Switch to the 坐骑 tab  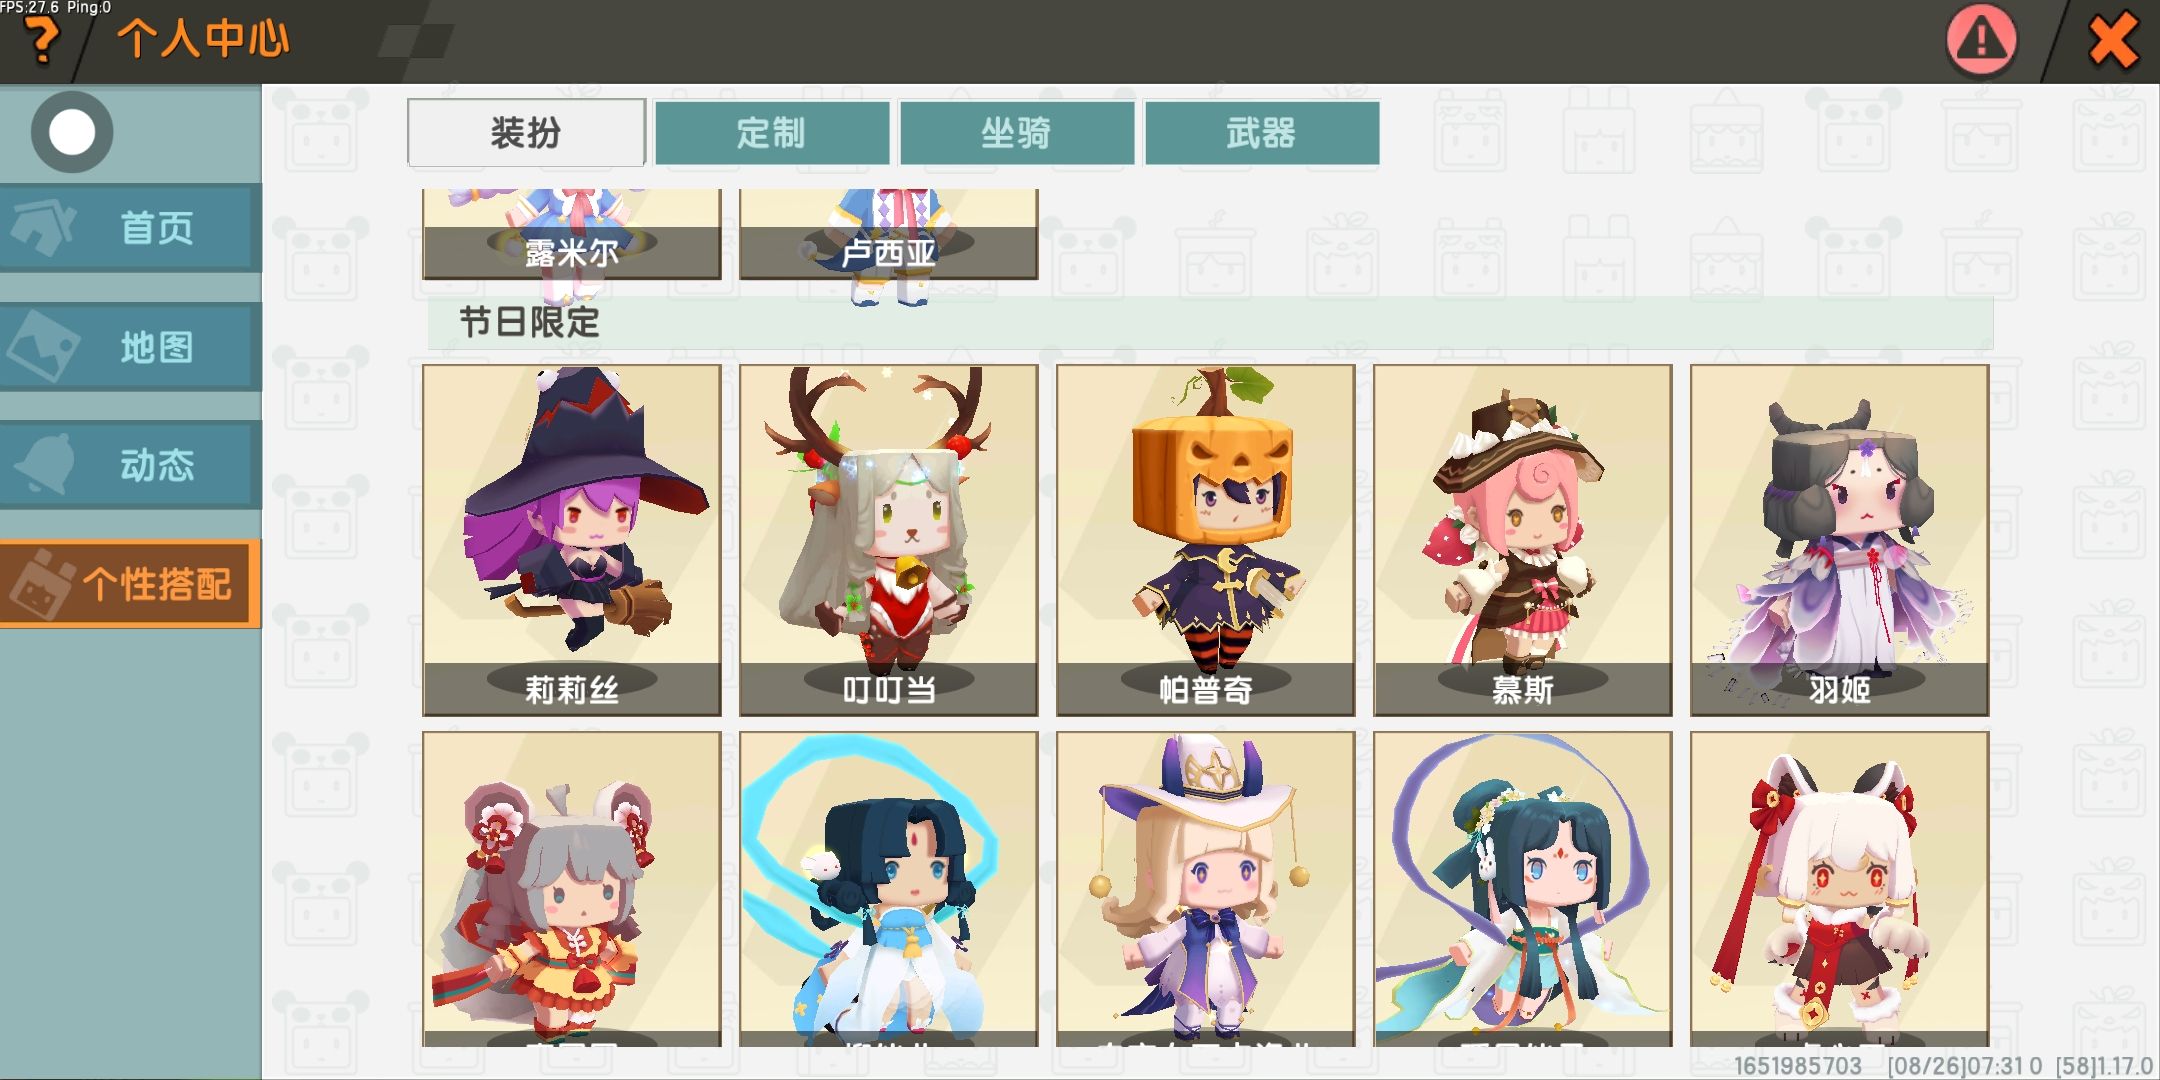1016,132
